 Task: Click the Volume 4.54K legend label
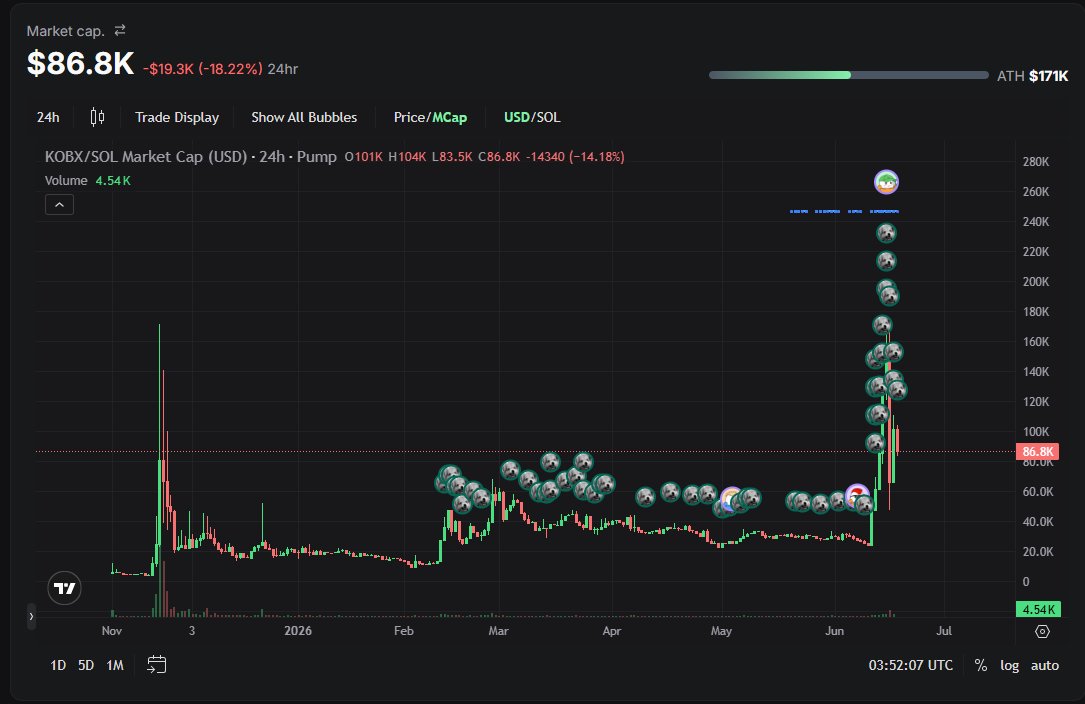[x=87, y=181]
